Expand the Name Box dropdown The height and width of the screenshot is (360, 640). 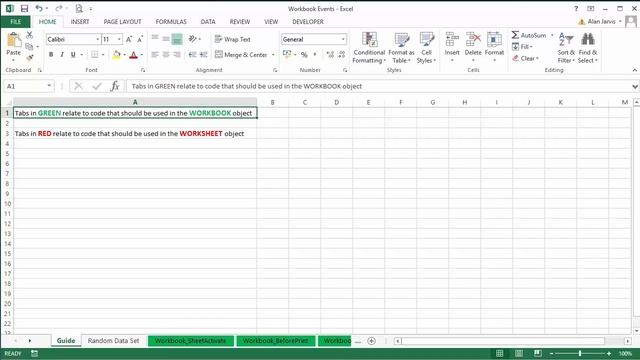(x=49, y=86)
